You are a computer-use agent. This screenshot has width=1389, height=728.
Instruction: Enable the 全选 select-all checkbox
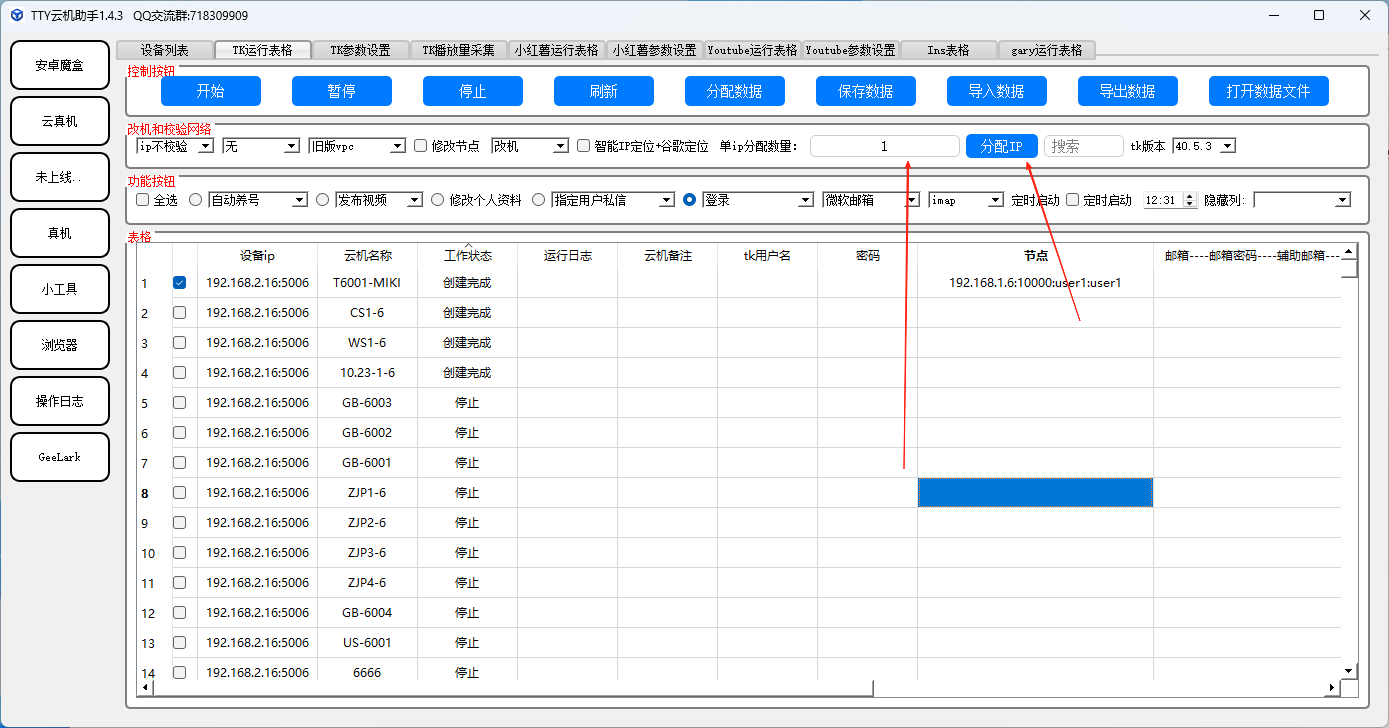pyautogui.click(x=142, y=200)
